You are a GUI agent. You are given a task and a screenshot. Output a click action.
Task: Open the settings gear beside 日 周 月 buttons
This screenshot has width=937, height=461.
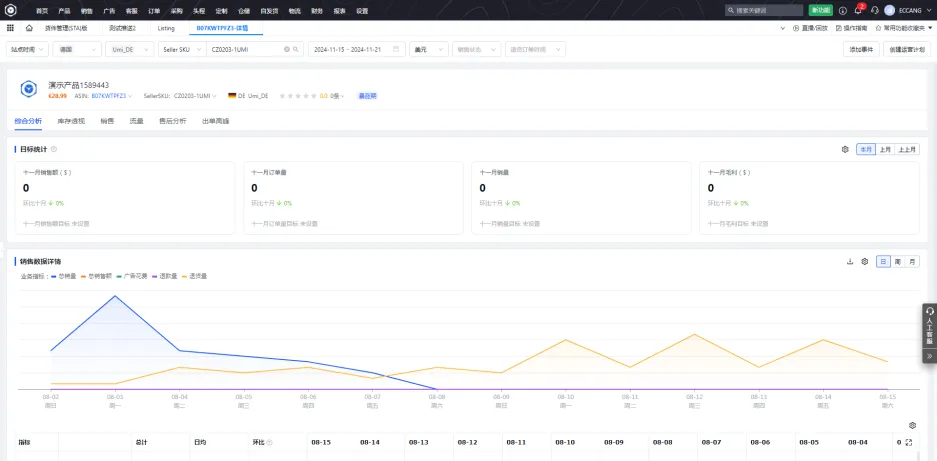[864, 261]
